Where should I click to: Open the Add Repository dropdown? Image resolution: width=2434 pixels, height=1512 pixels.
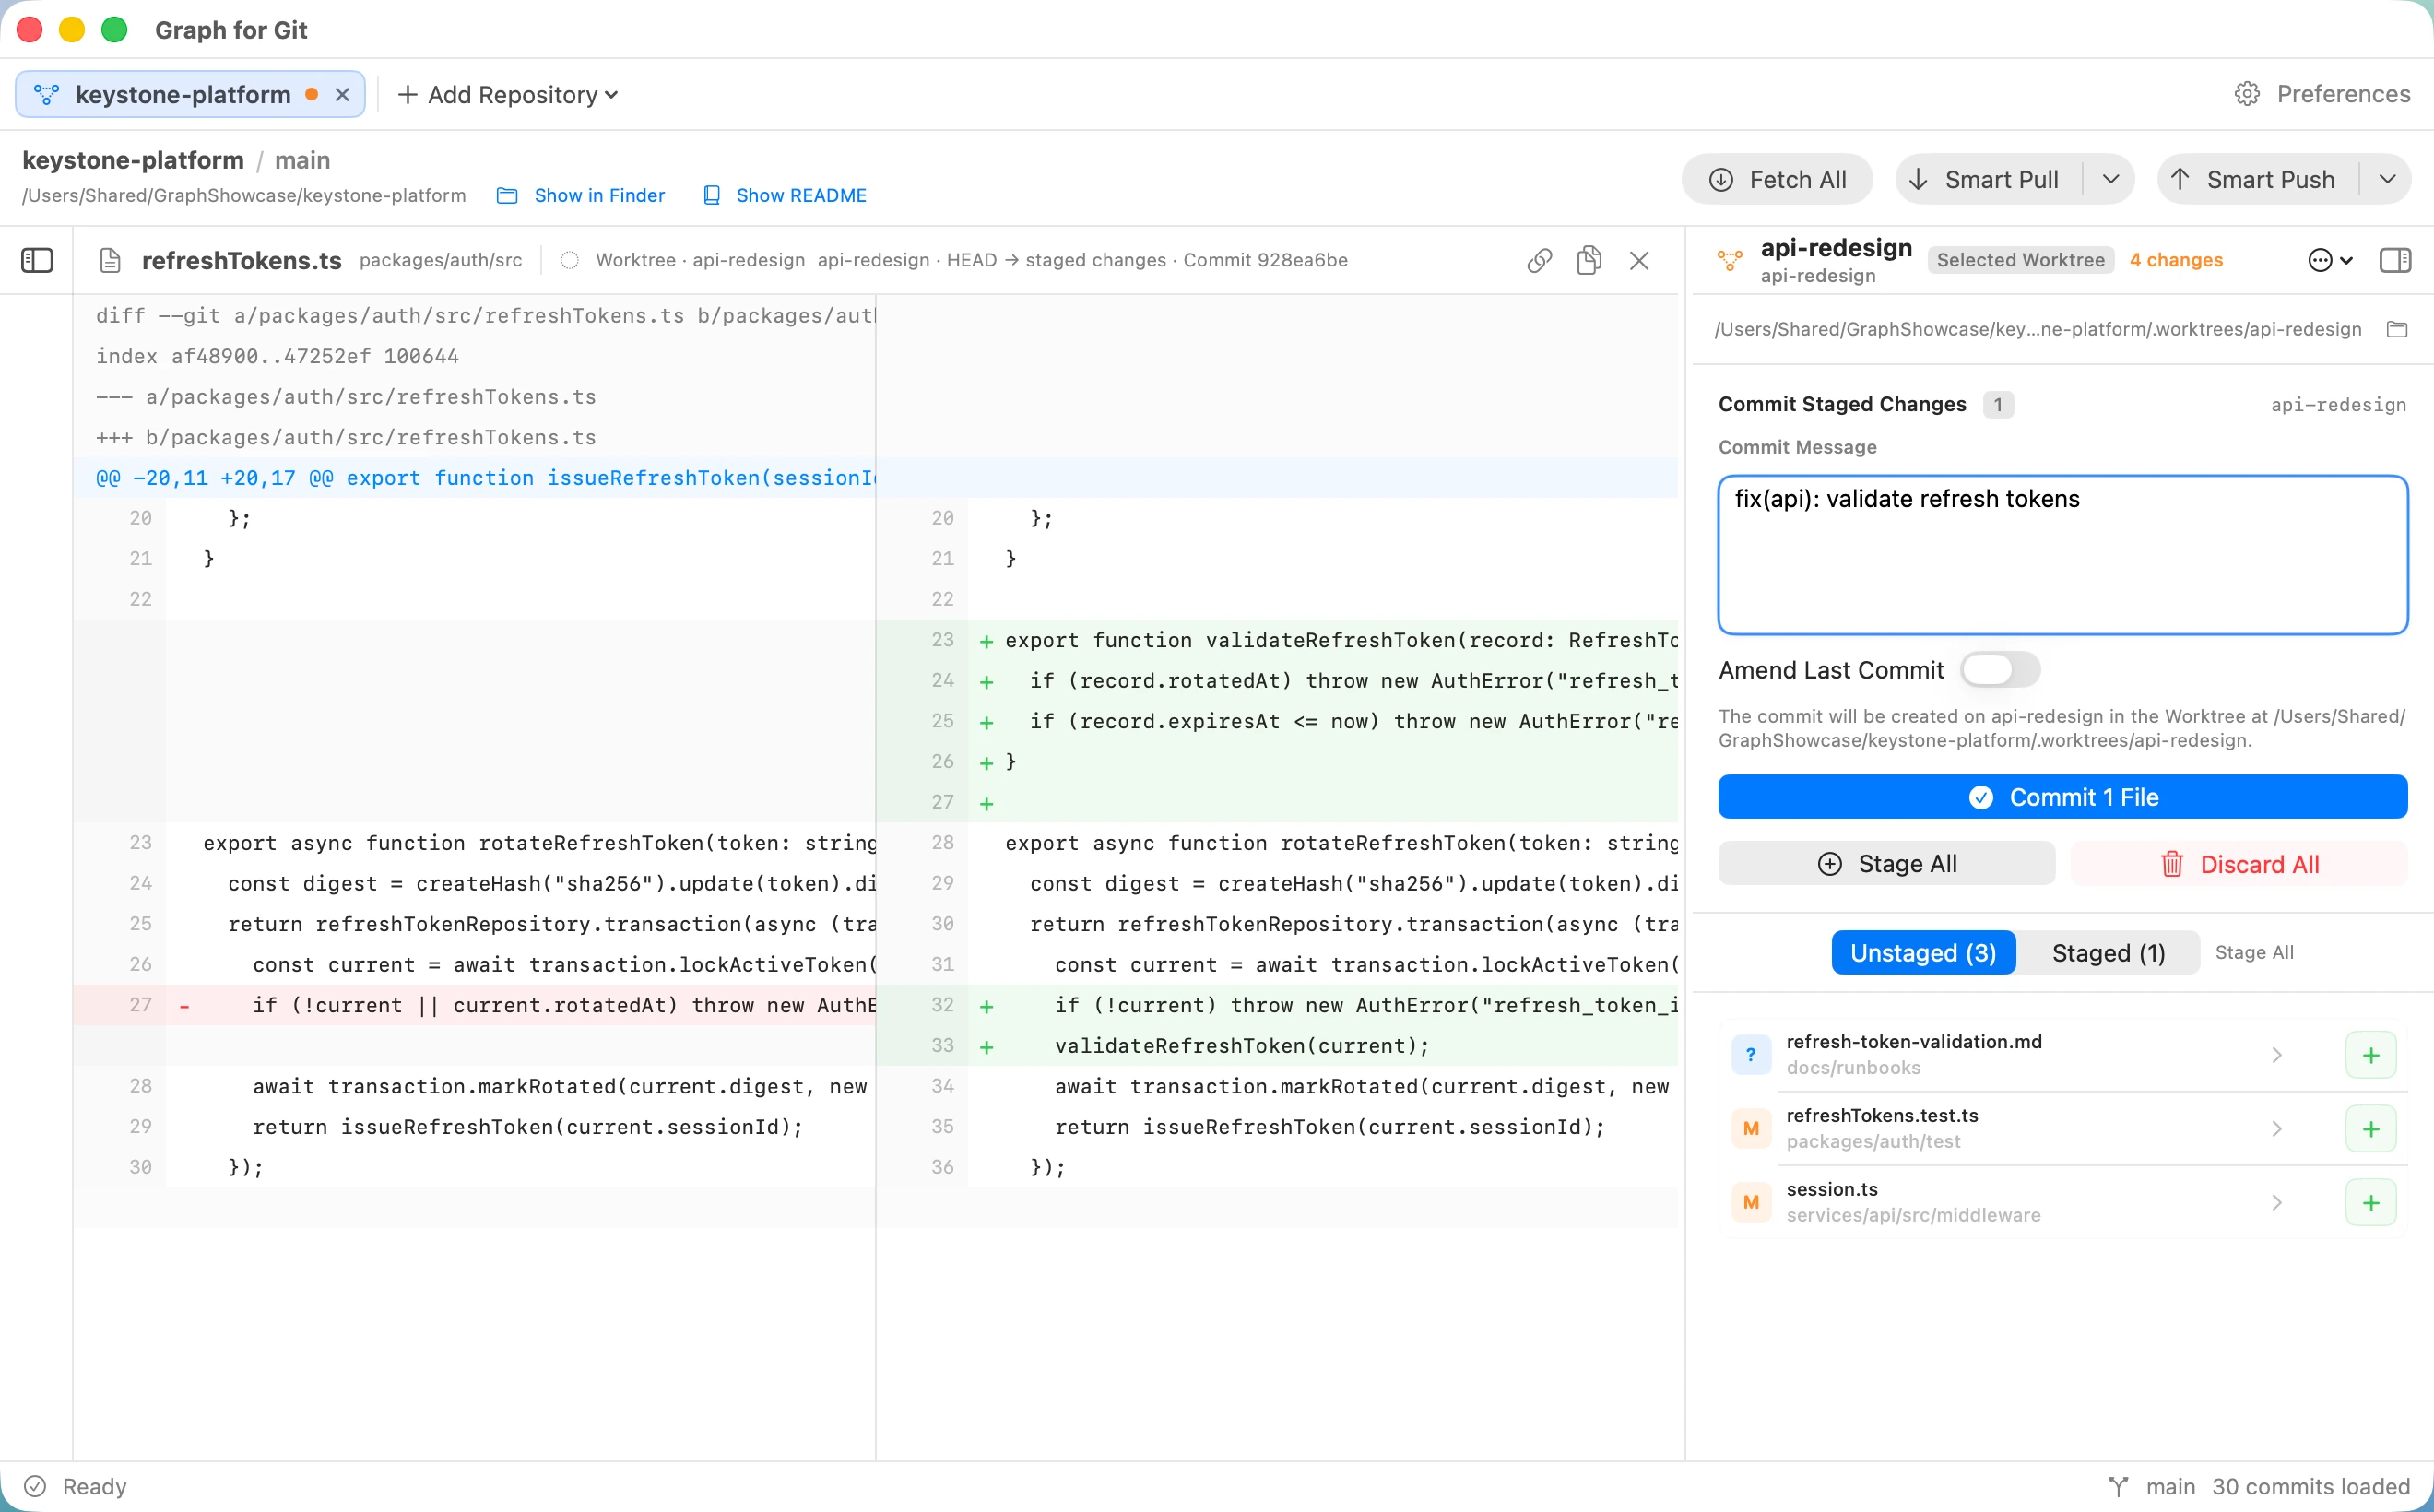pos(508,95)
